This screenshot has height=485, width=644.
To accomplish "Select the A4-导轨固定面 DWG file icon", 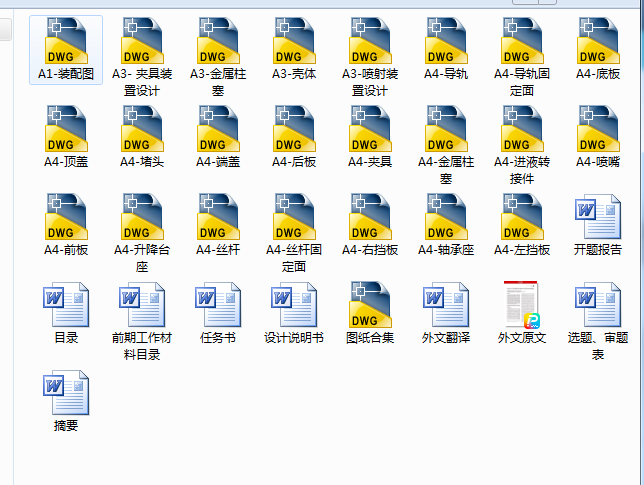I will coord(522,40).
